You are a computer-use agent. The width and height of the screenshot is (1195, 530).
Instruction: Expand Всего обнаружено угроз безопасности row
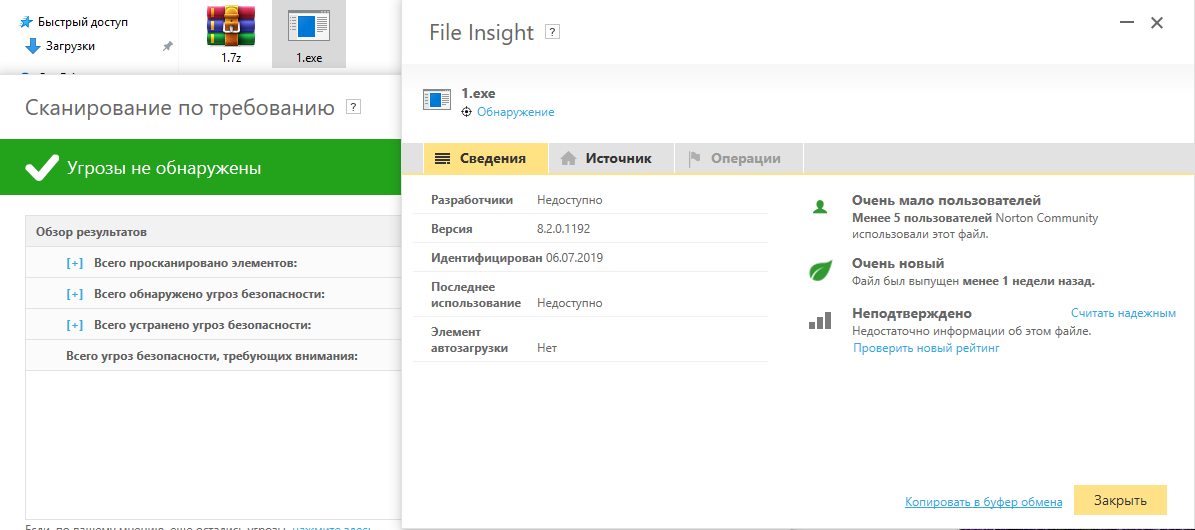coord(75,294)
